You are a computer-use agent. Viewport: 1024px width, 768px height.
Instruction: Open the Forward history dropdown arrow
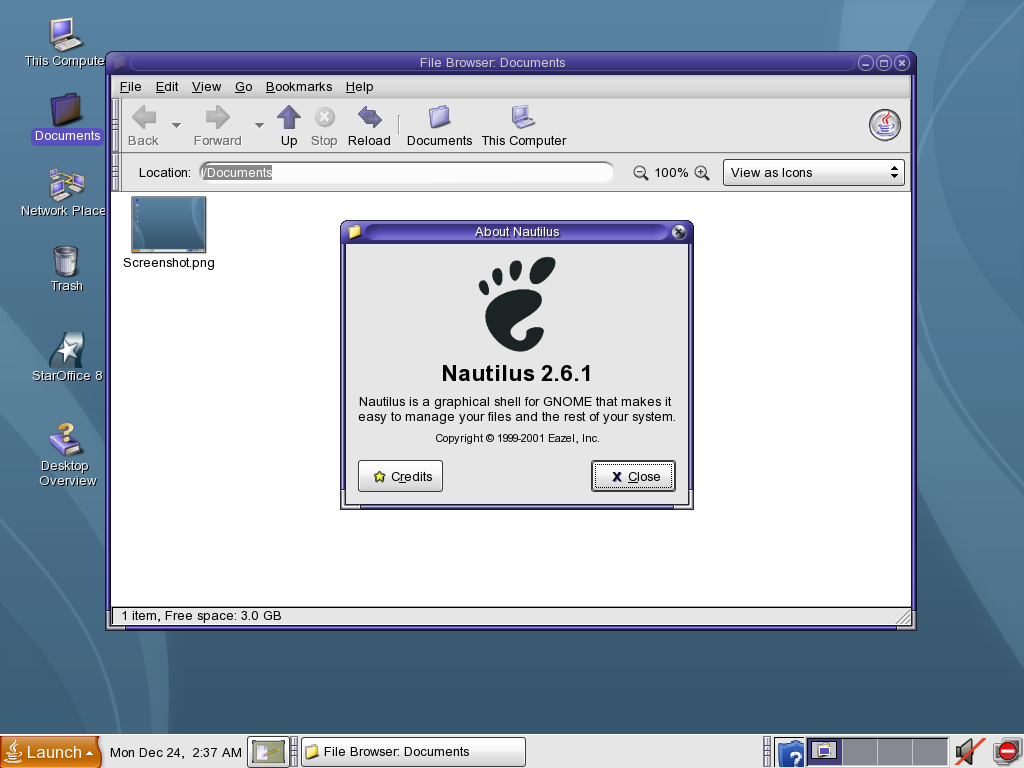coord(259,125)
